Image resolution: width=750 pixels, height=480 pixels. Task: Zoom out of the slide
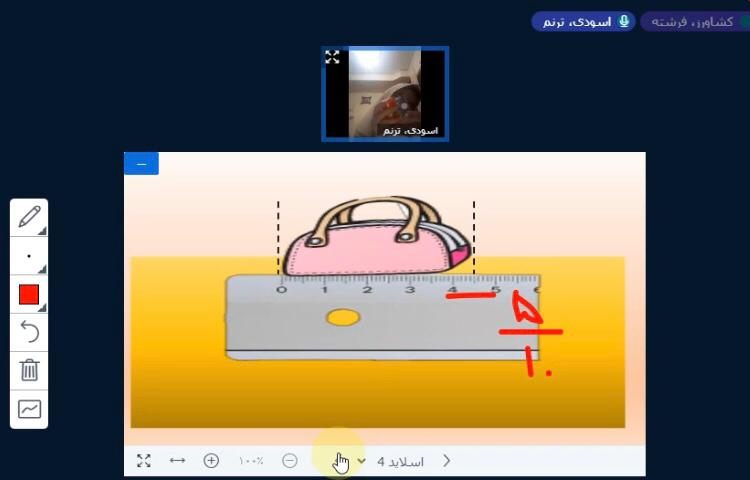289,461
